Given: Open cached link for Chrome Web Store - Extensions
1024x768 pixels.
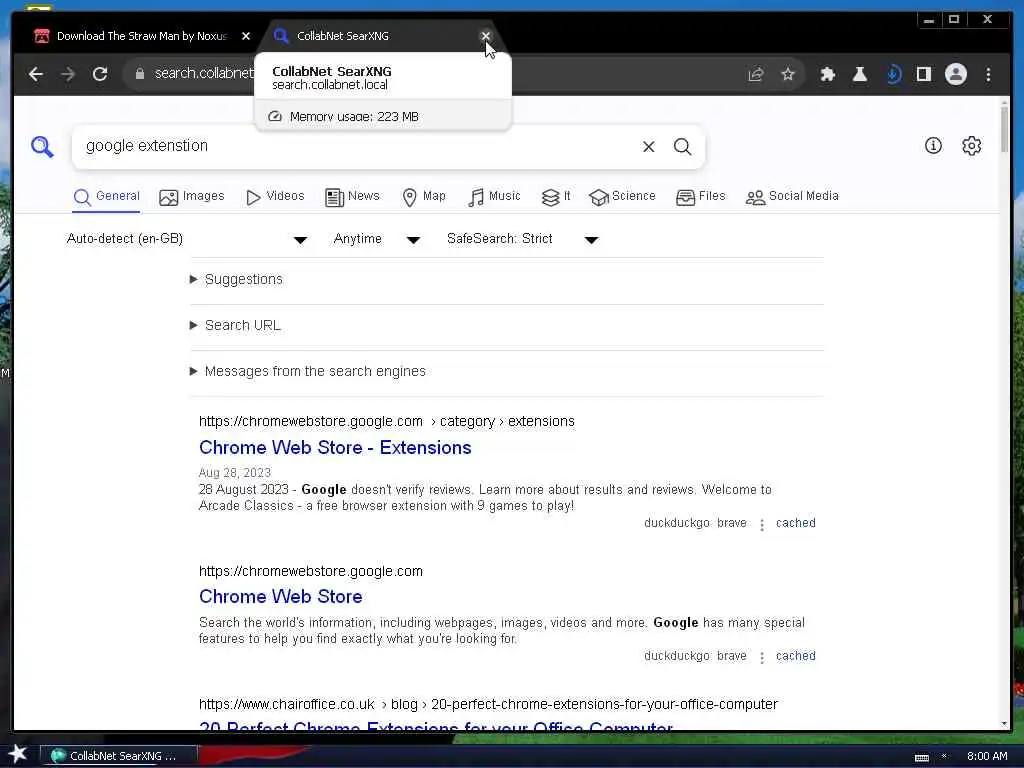Looking at the screenshot, I should click(x=795, y=523).
